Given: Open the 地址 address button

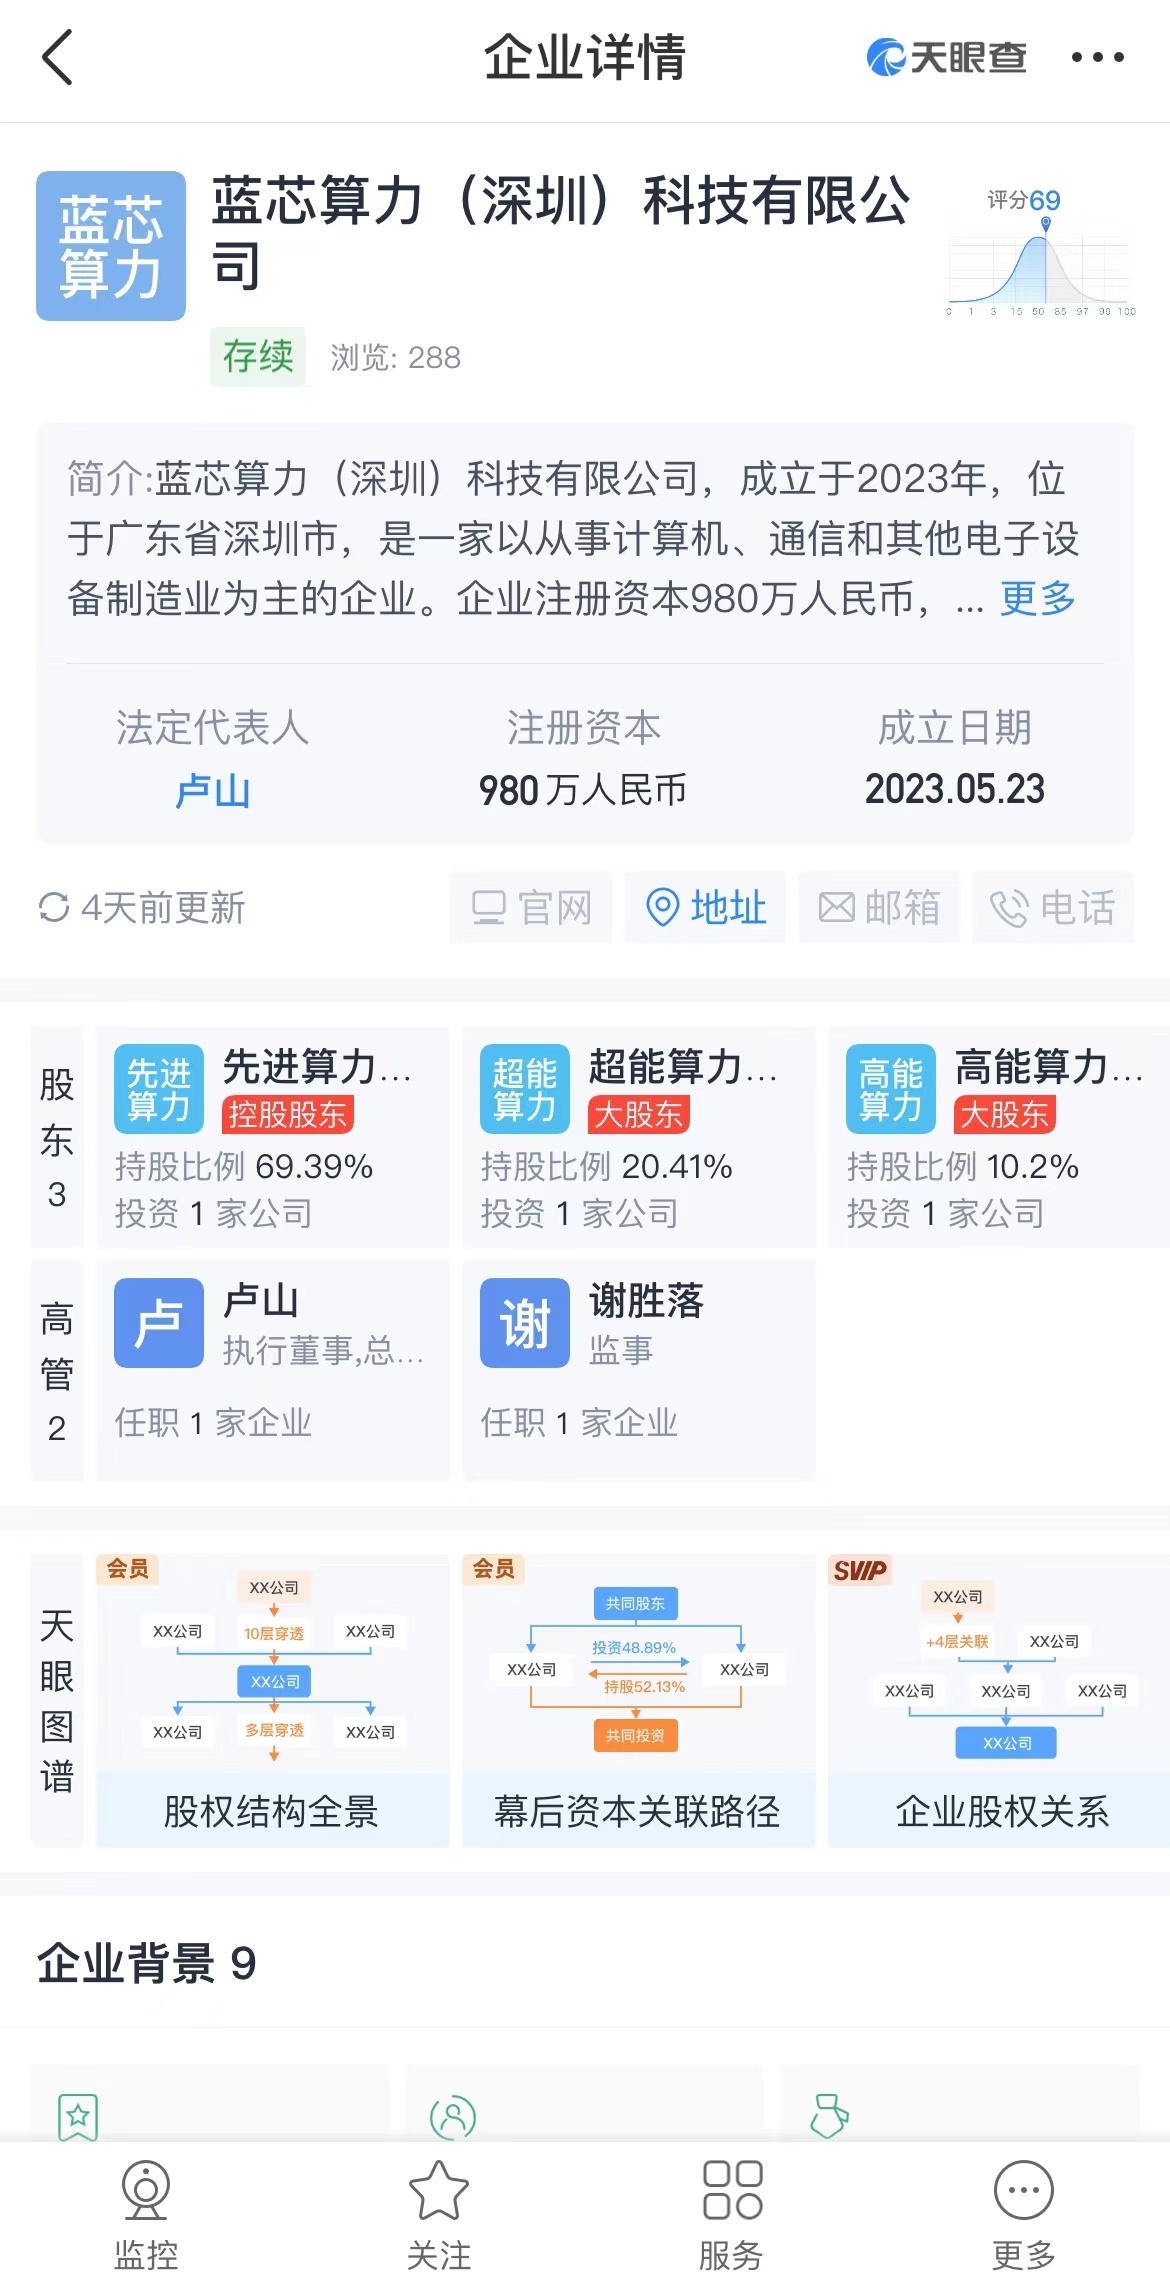Looking at the screenshot, I should (705, 907).
